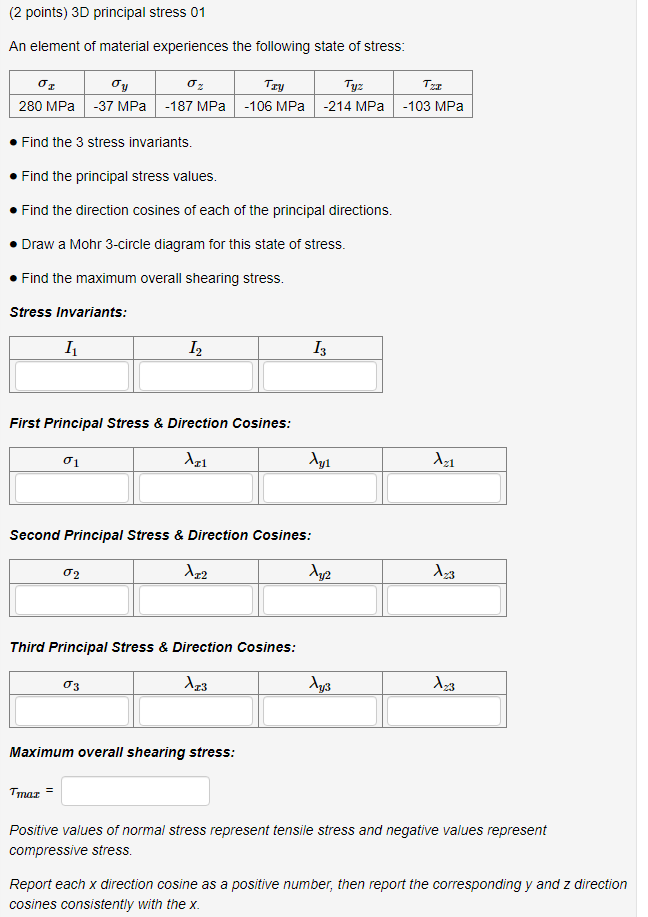
Task: Click the last cosine field in third row
Action: (x=443, y=710)
